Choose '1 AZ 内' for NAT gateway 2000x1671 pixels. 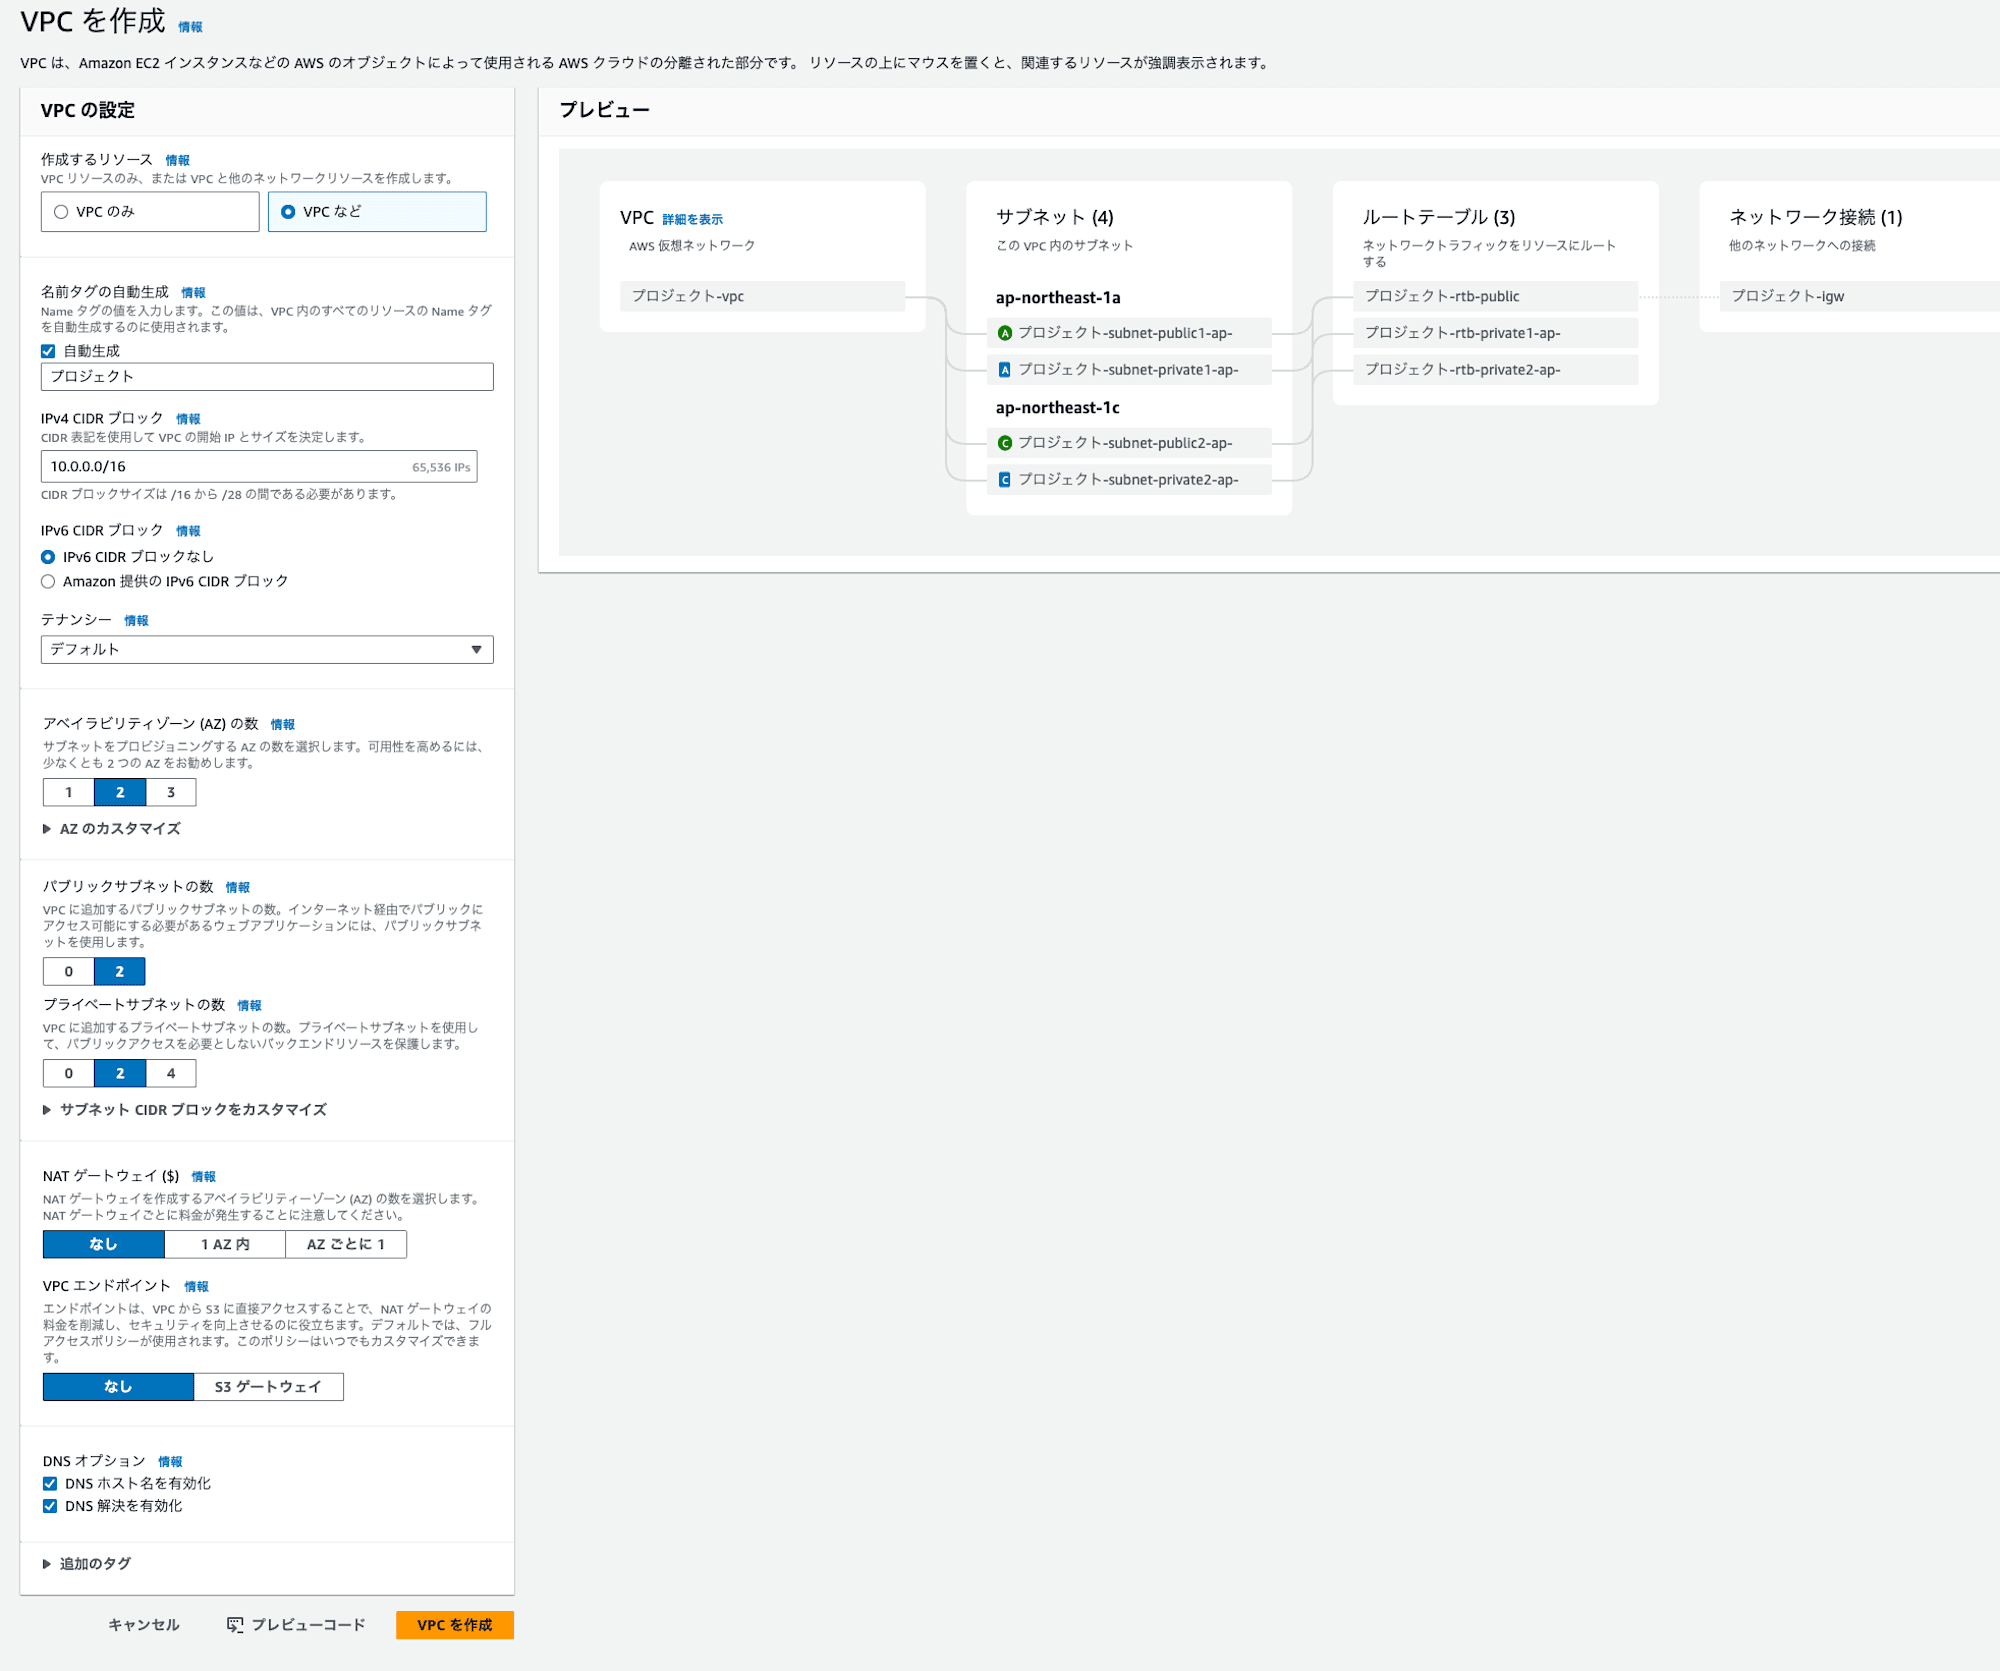(225, 1245)
